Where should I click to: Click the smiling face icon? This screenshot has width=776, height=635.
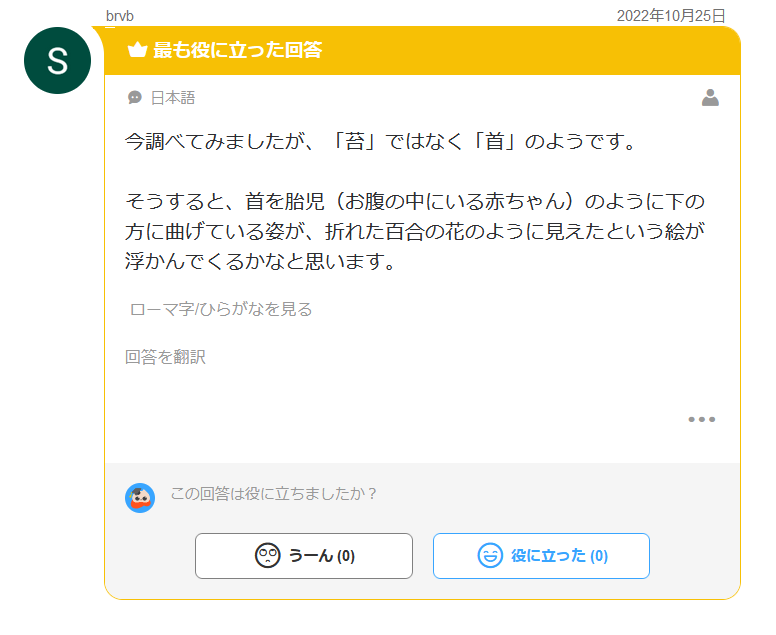coord(490,555)
